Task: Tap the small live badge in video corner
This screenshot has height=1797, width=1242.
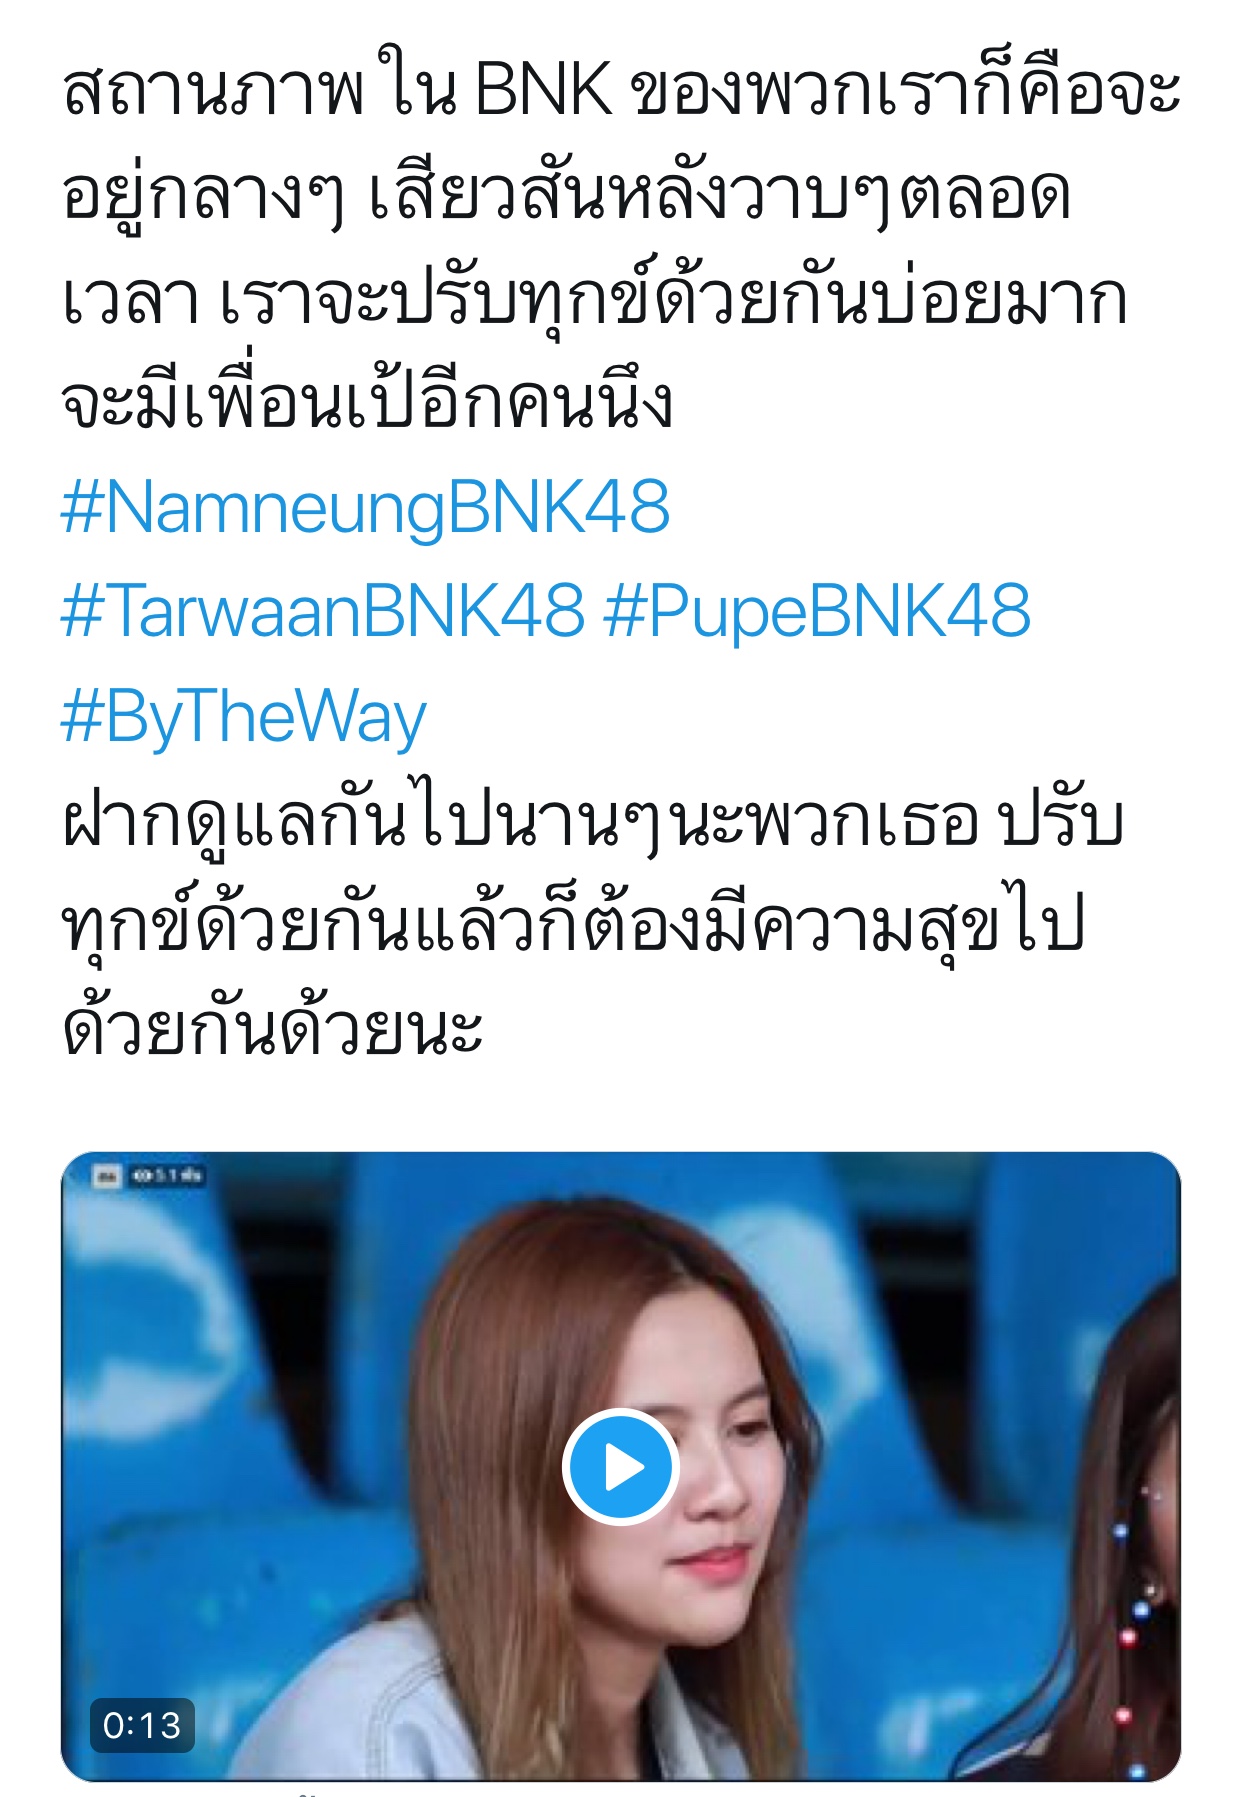Action: (x=105, y=1176)
